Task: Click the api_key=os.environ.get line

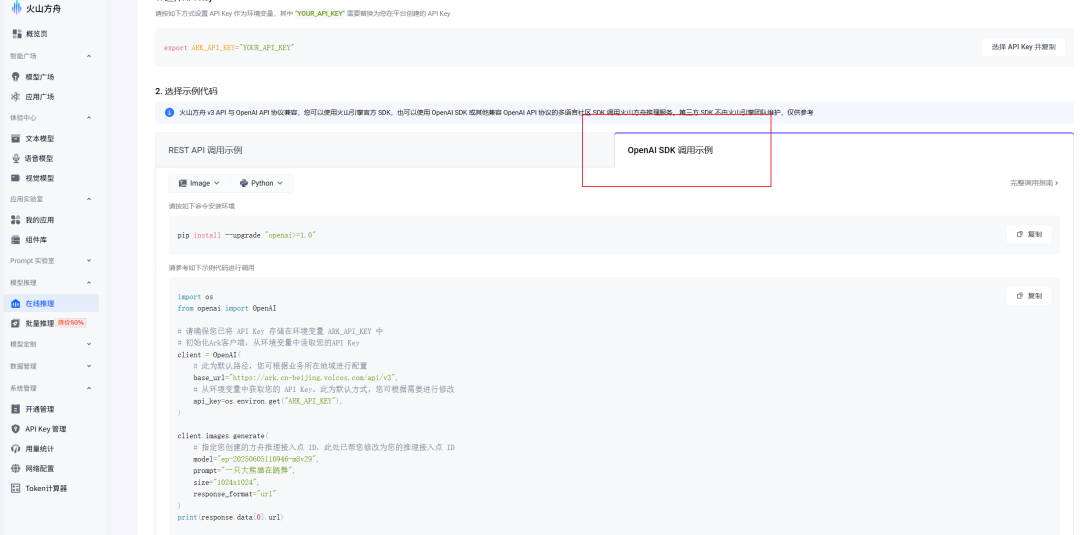Action: [x=268, y=401]
